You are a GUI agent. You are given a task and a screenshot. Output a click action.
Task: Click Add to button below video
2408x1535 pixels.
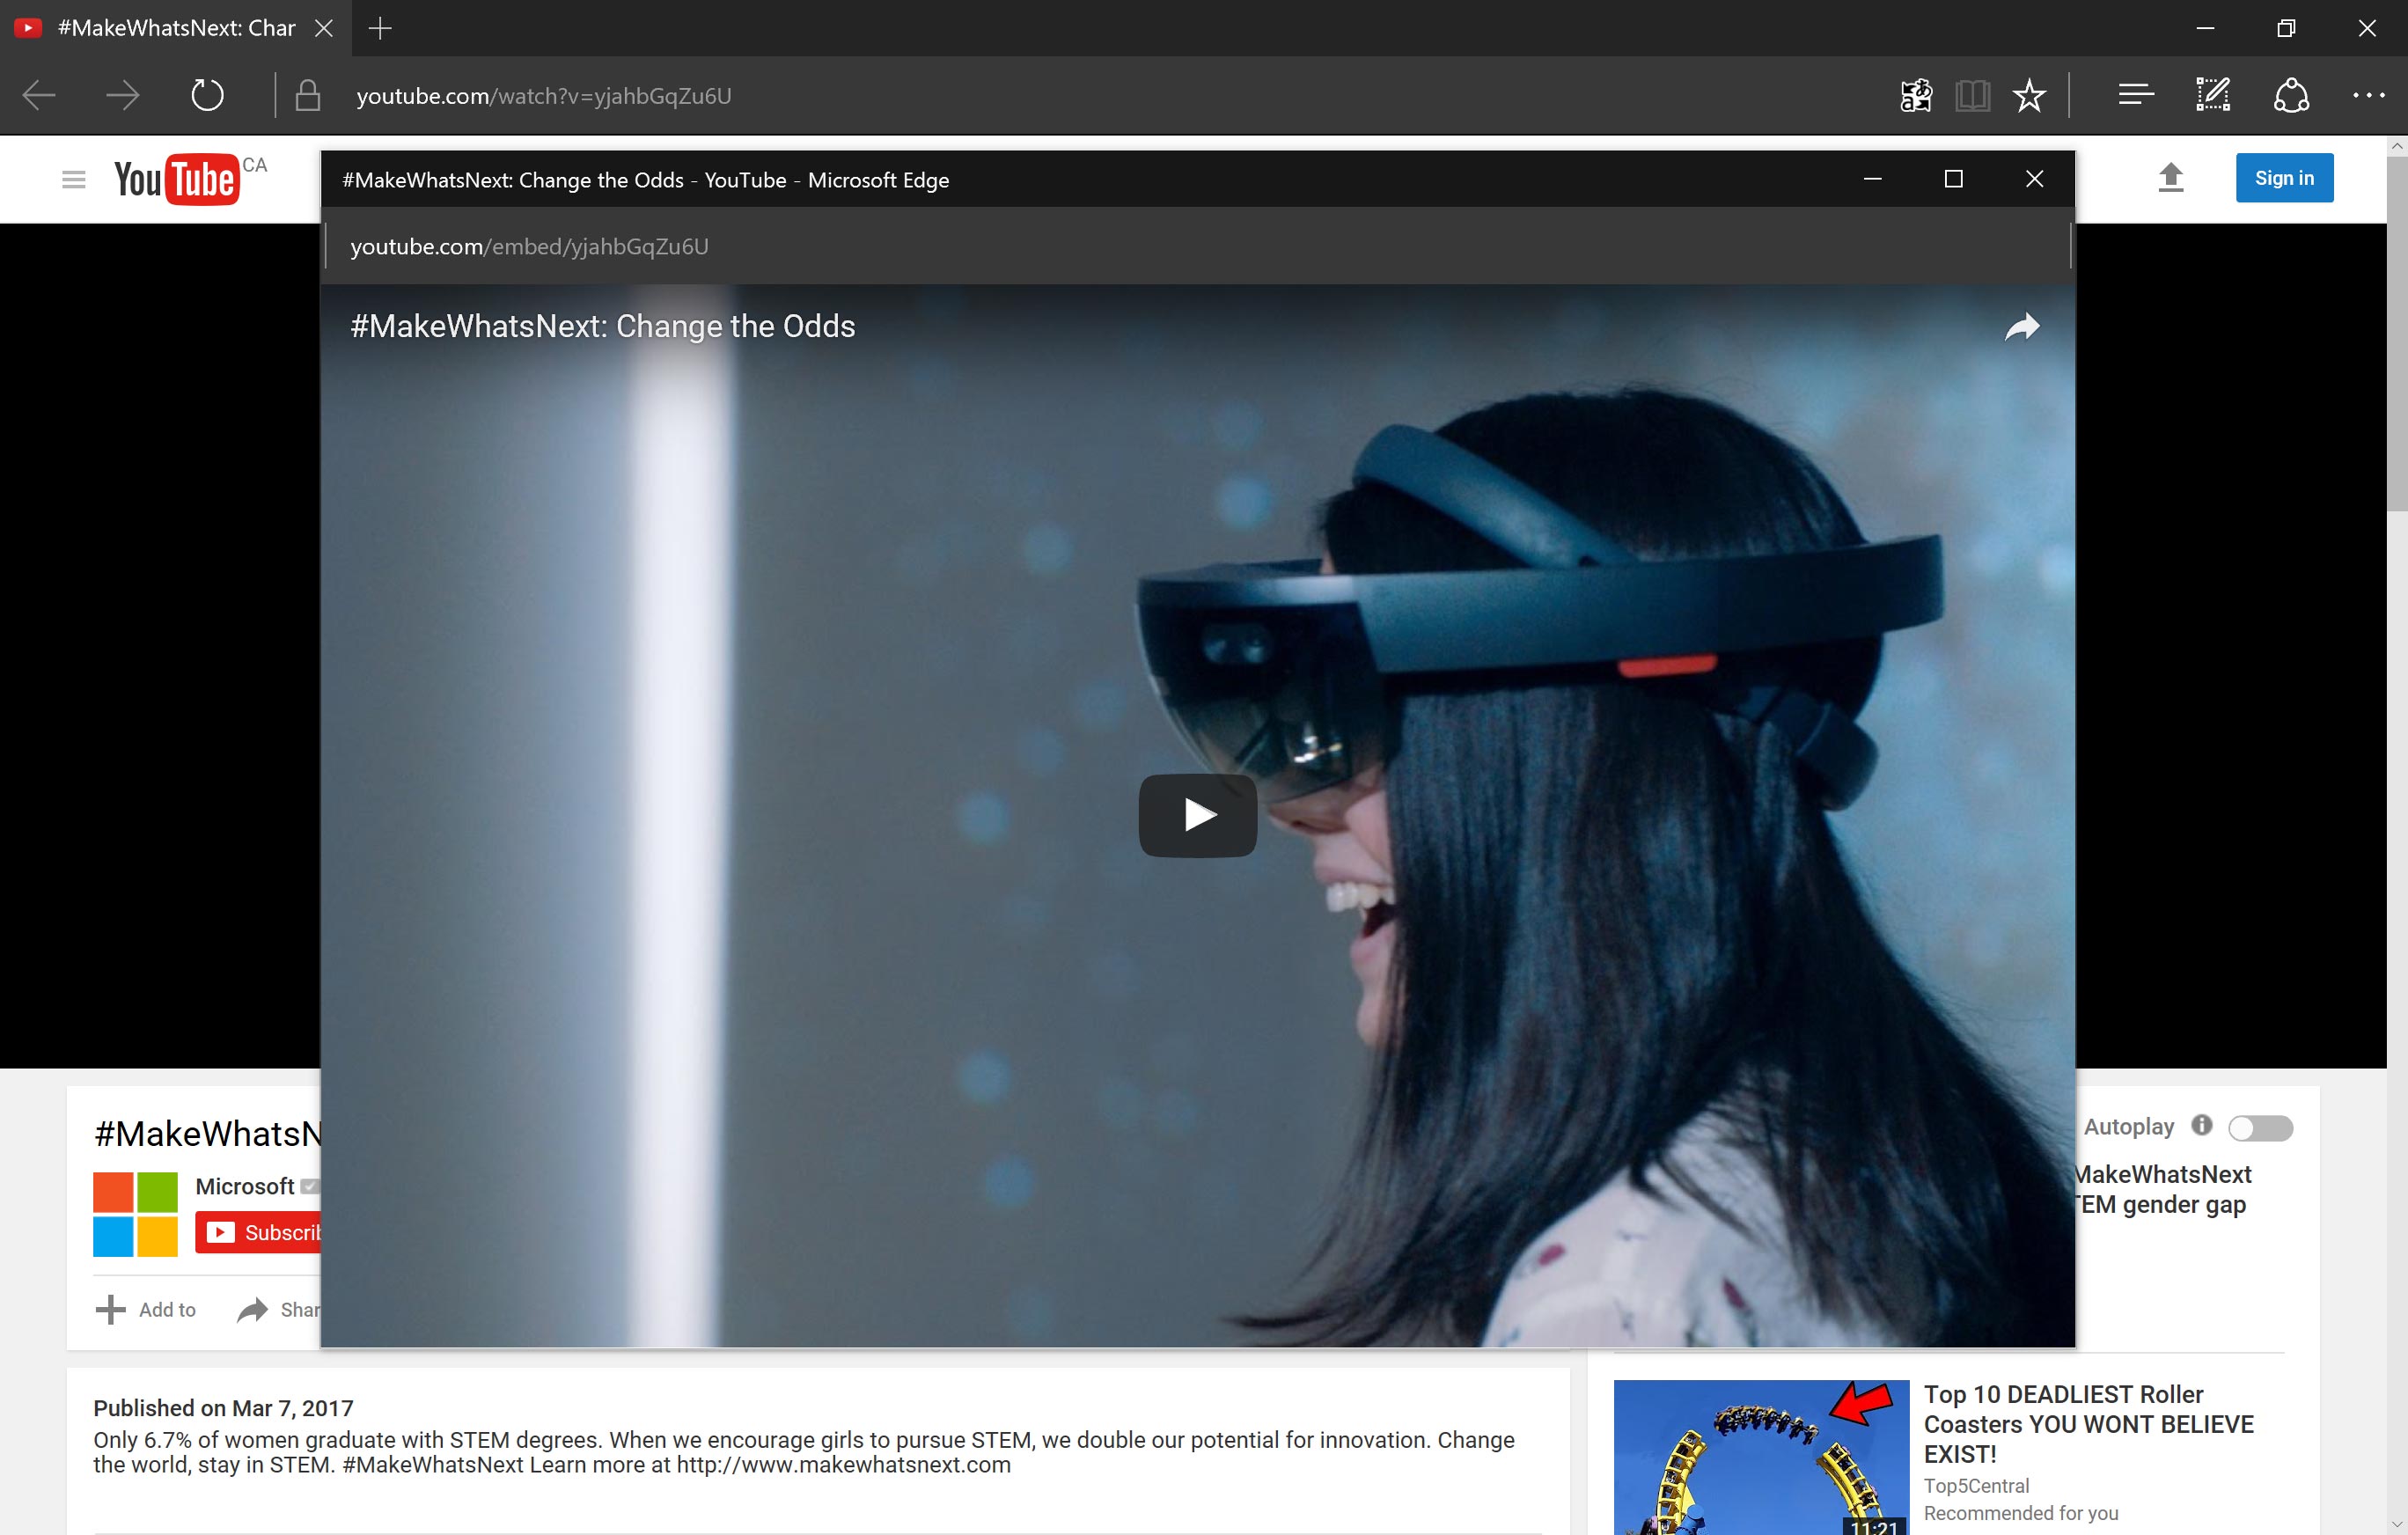pos(146,1310)
